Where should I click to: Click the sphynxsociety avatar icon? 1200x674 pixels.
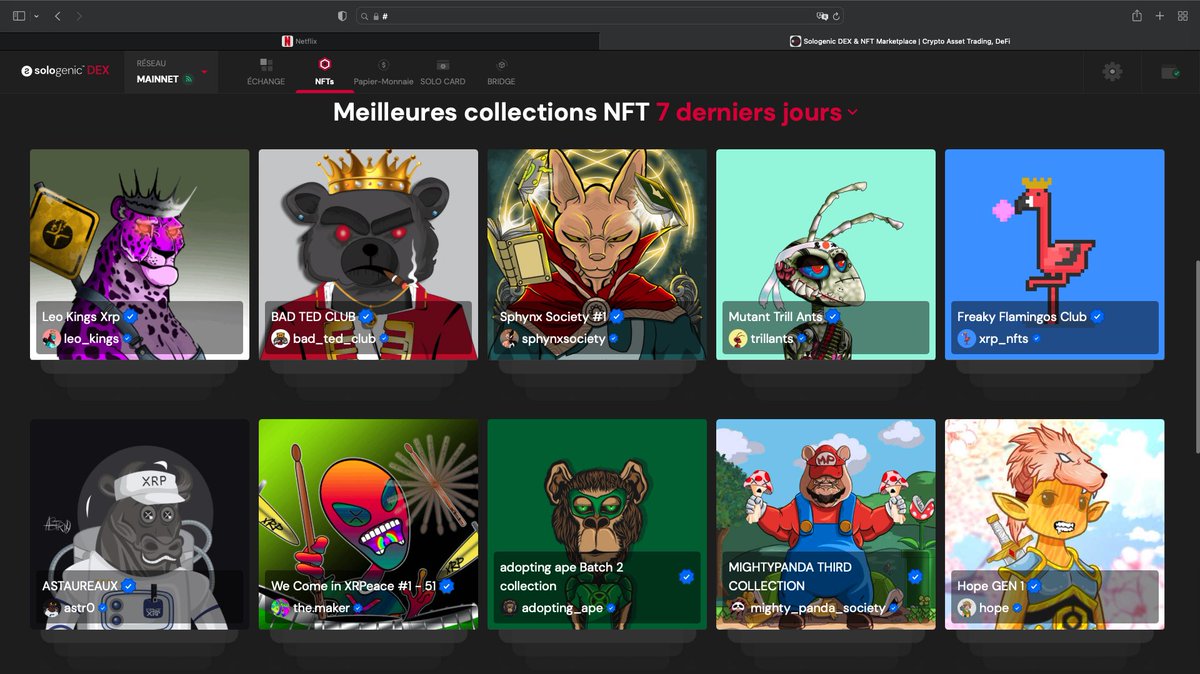pos(509,339)
